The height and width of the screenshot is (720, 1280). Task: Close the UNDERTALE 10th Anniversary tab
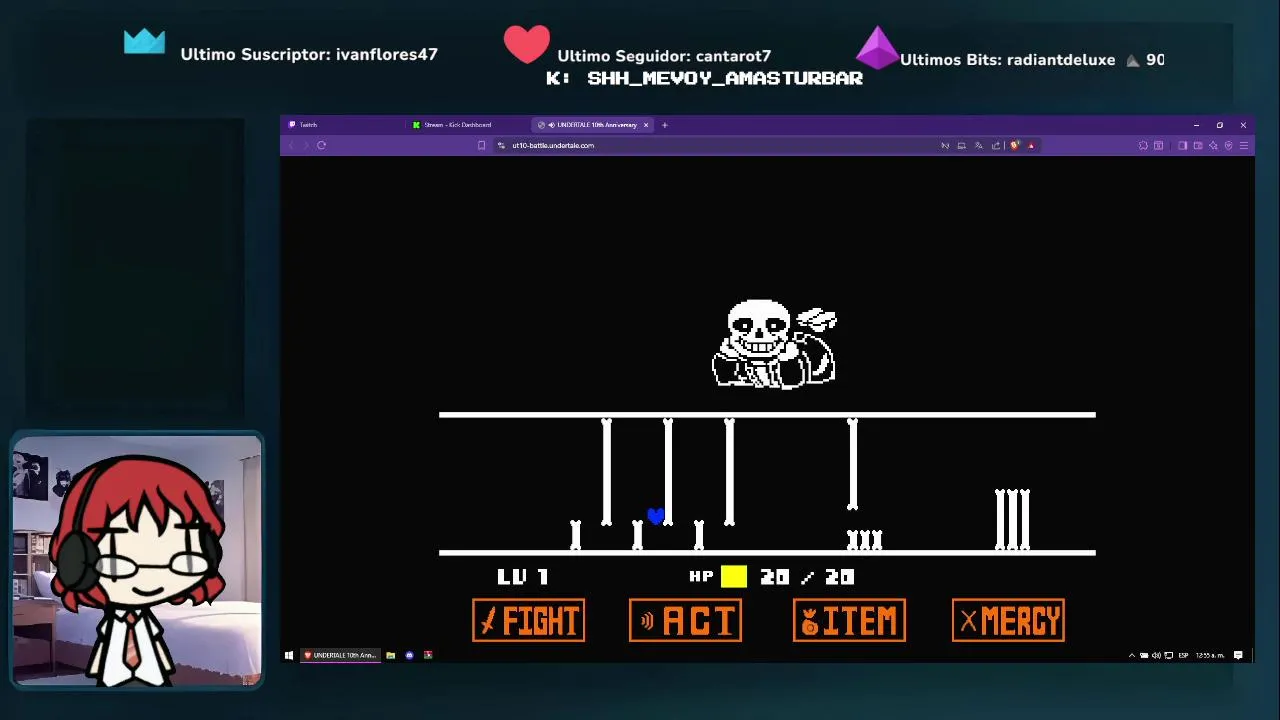pos(646,125)
